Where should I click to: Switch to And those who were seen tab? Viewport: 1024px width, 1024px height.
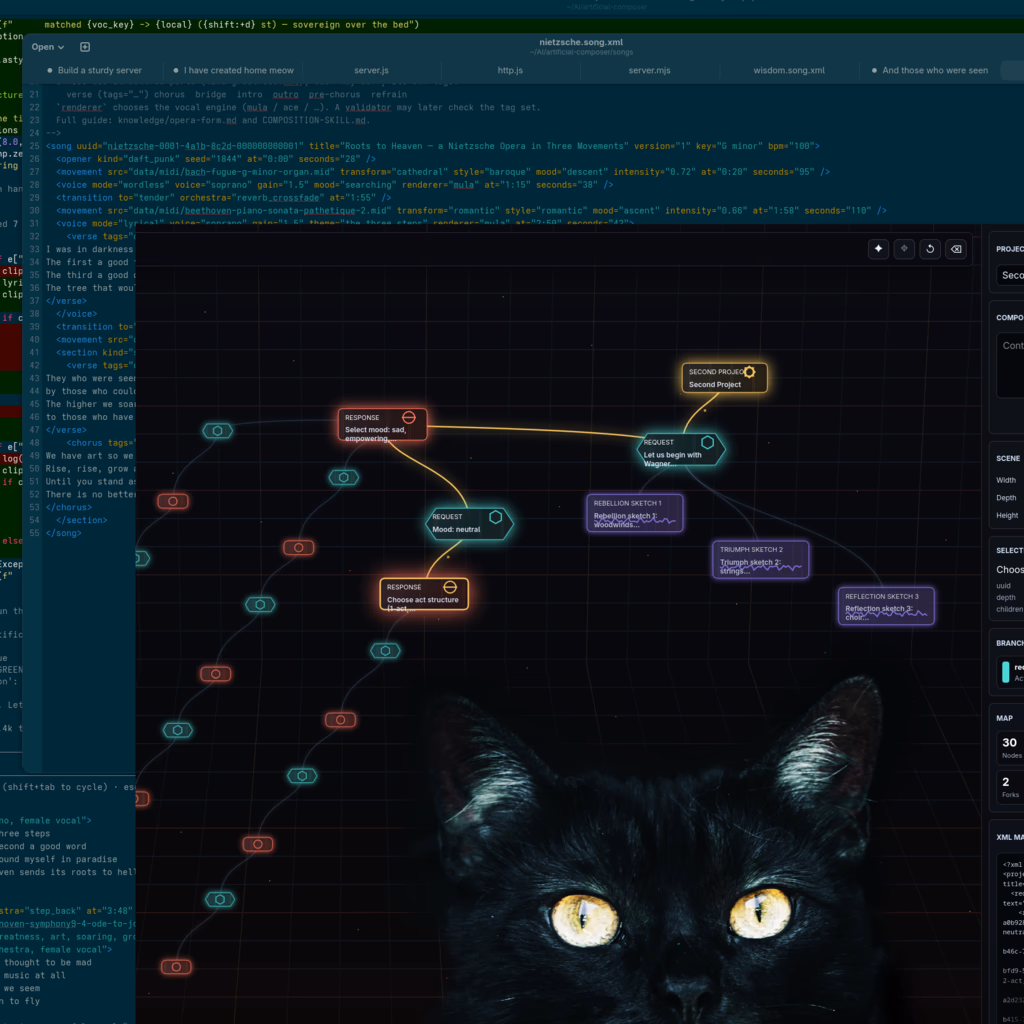click(x=930, y=71)
